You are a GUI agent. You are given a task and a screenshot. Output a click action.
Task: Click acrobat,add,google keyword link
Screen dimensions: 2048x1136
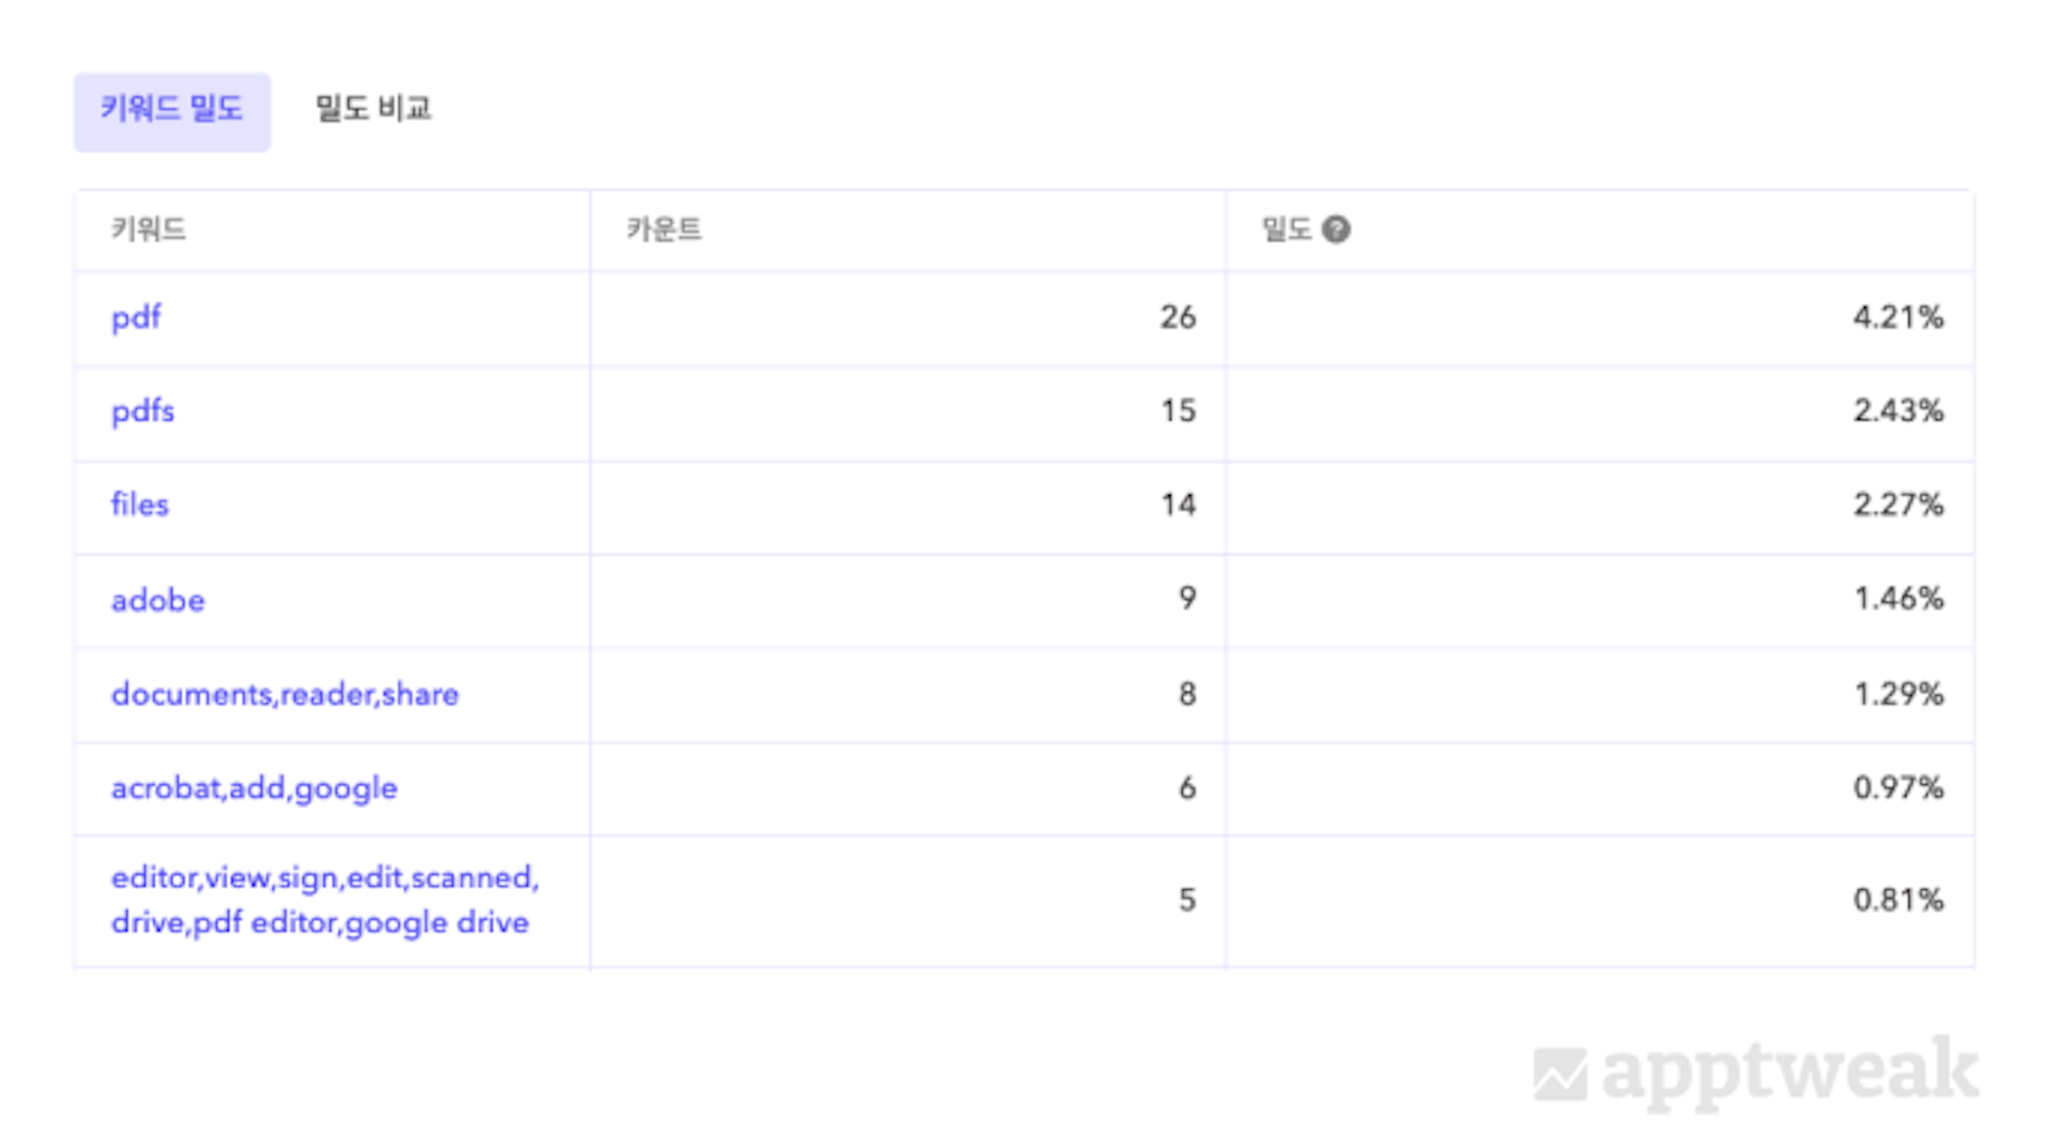pyautogui.click(x=254, y=788)
